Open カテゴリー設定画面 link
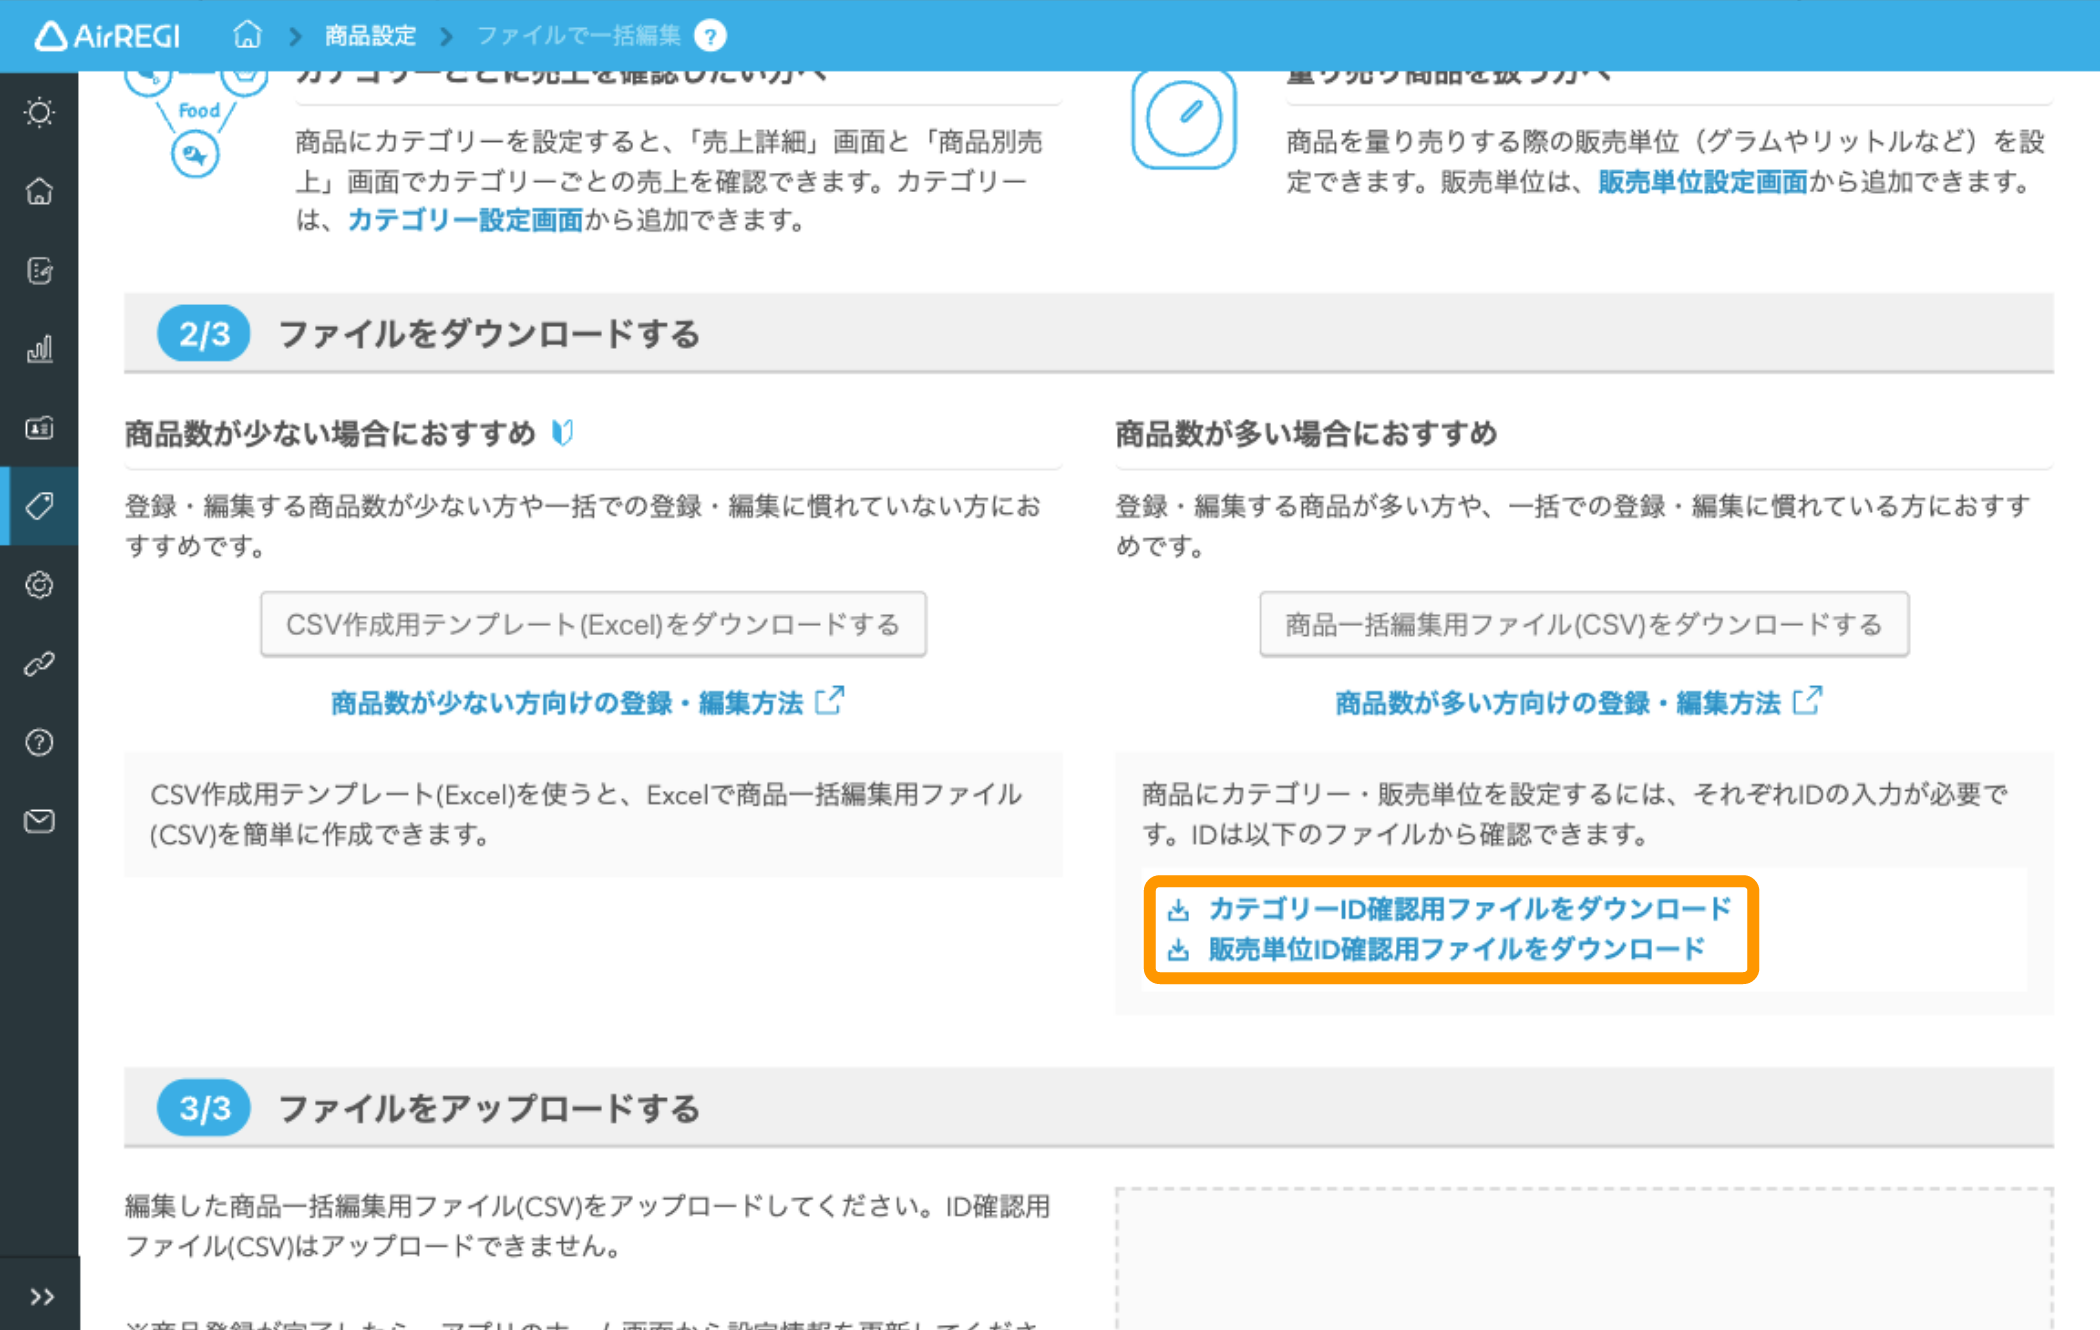Viewport: 2100px width, 1330px height. [465, 220]
